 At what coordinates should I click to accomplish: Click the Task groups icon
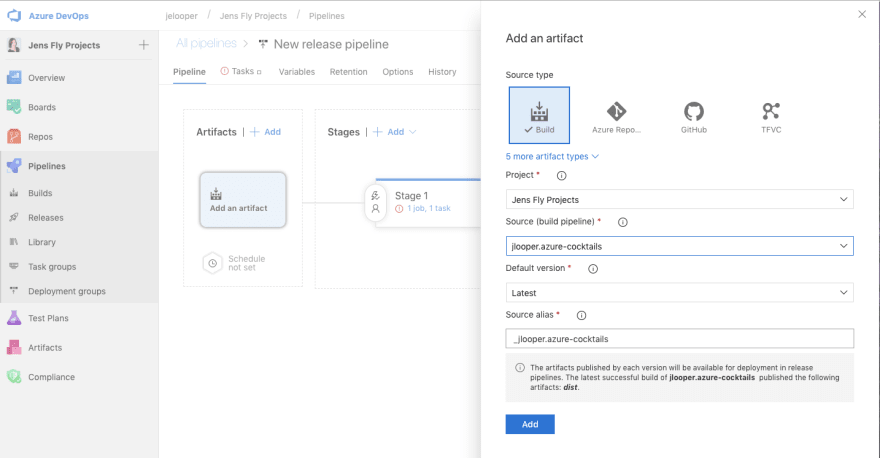pyautogui.click(x=14, y=266)
